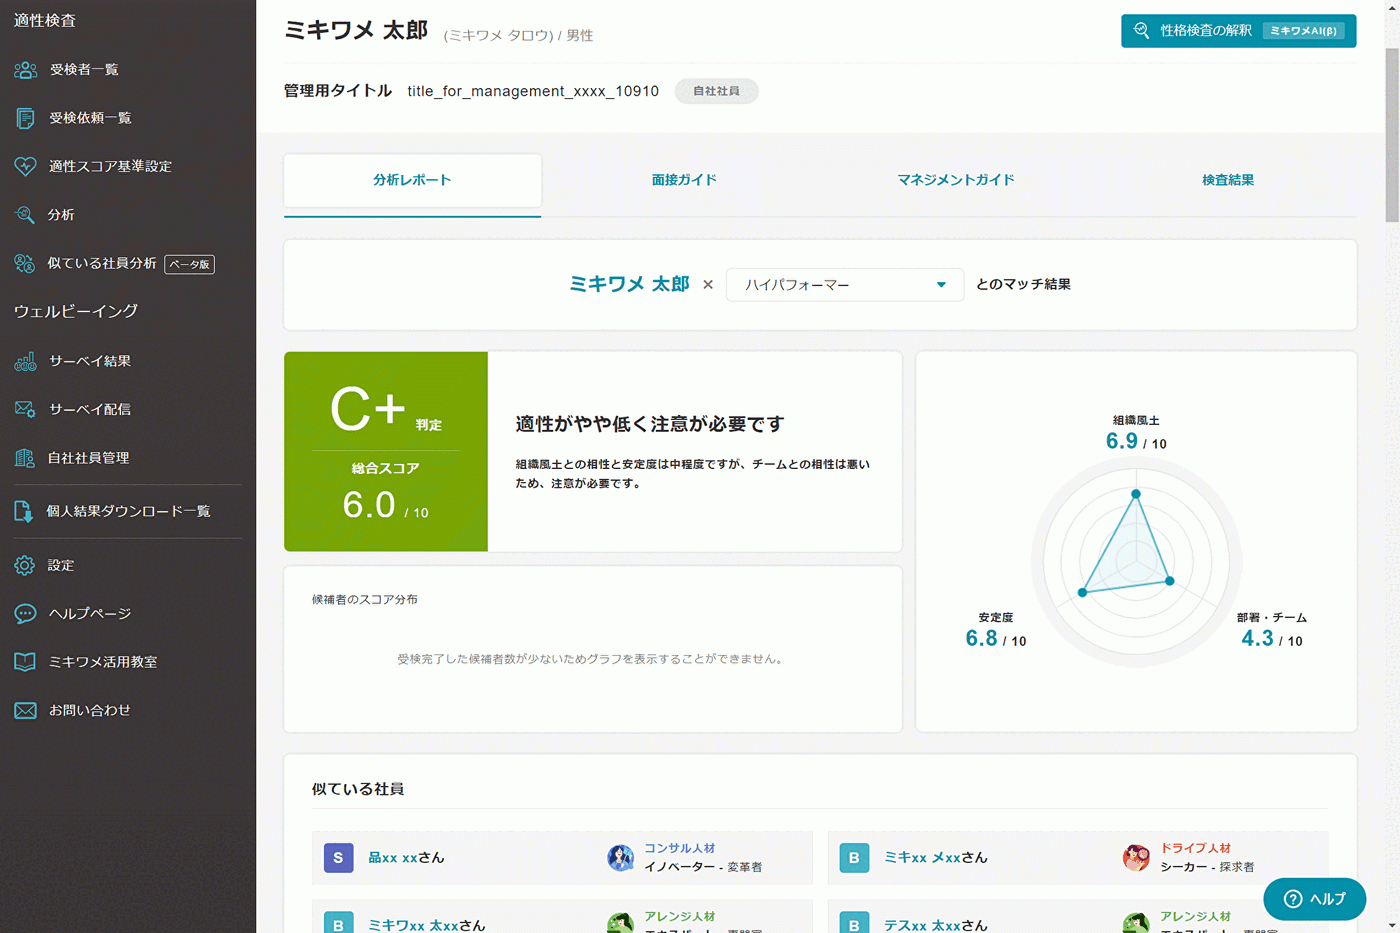This screenshot has width=1400, height=933.
Task: Open the 分析 magnifier icon
Action: pyautogui.click(x=25, y=215)
